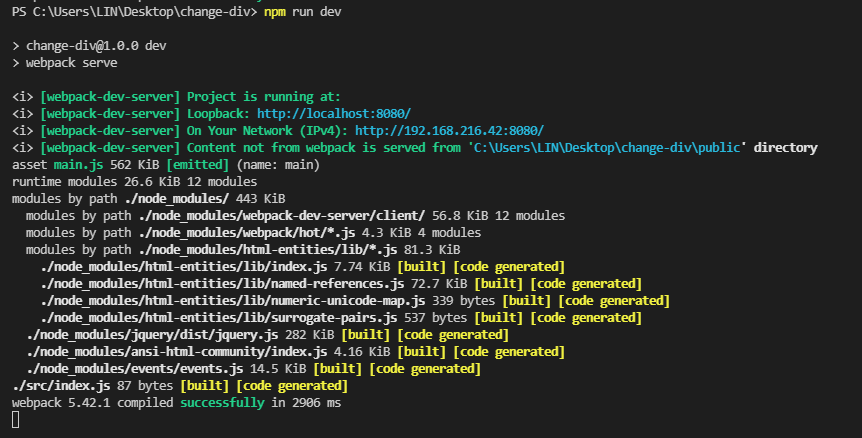This screenshot has height=438, width=862.
Task: Click the '[emitted]' label
Action: click(197, 165)
